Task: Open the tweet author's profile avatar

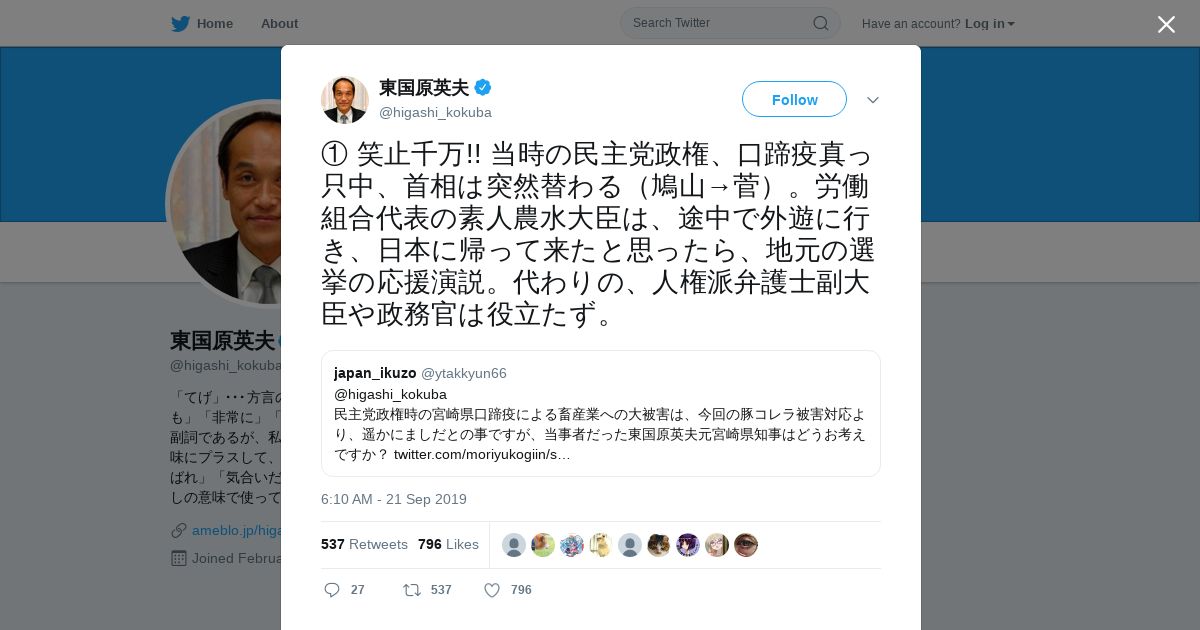Action: [345, 100]
